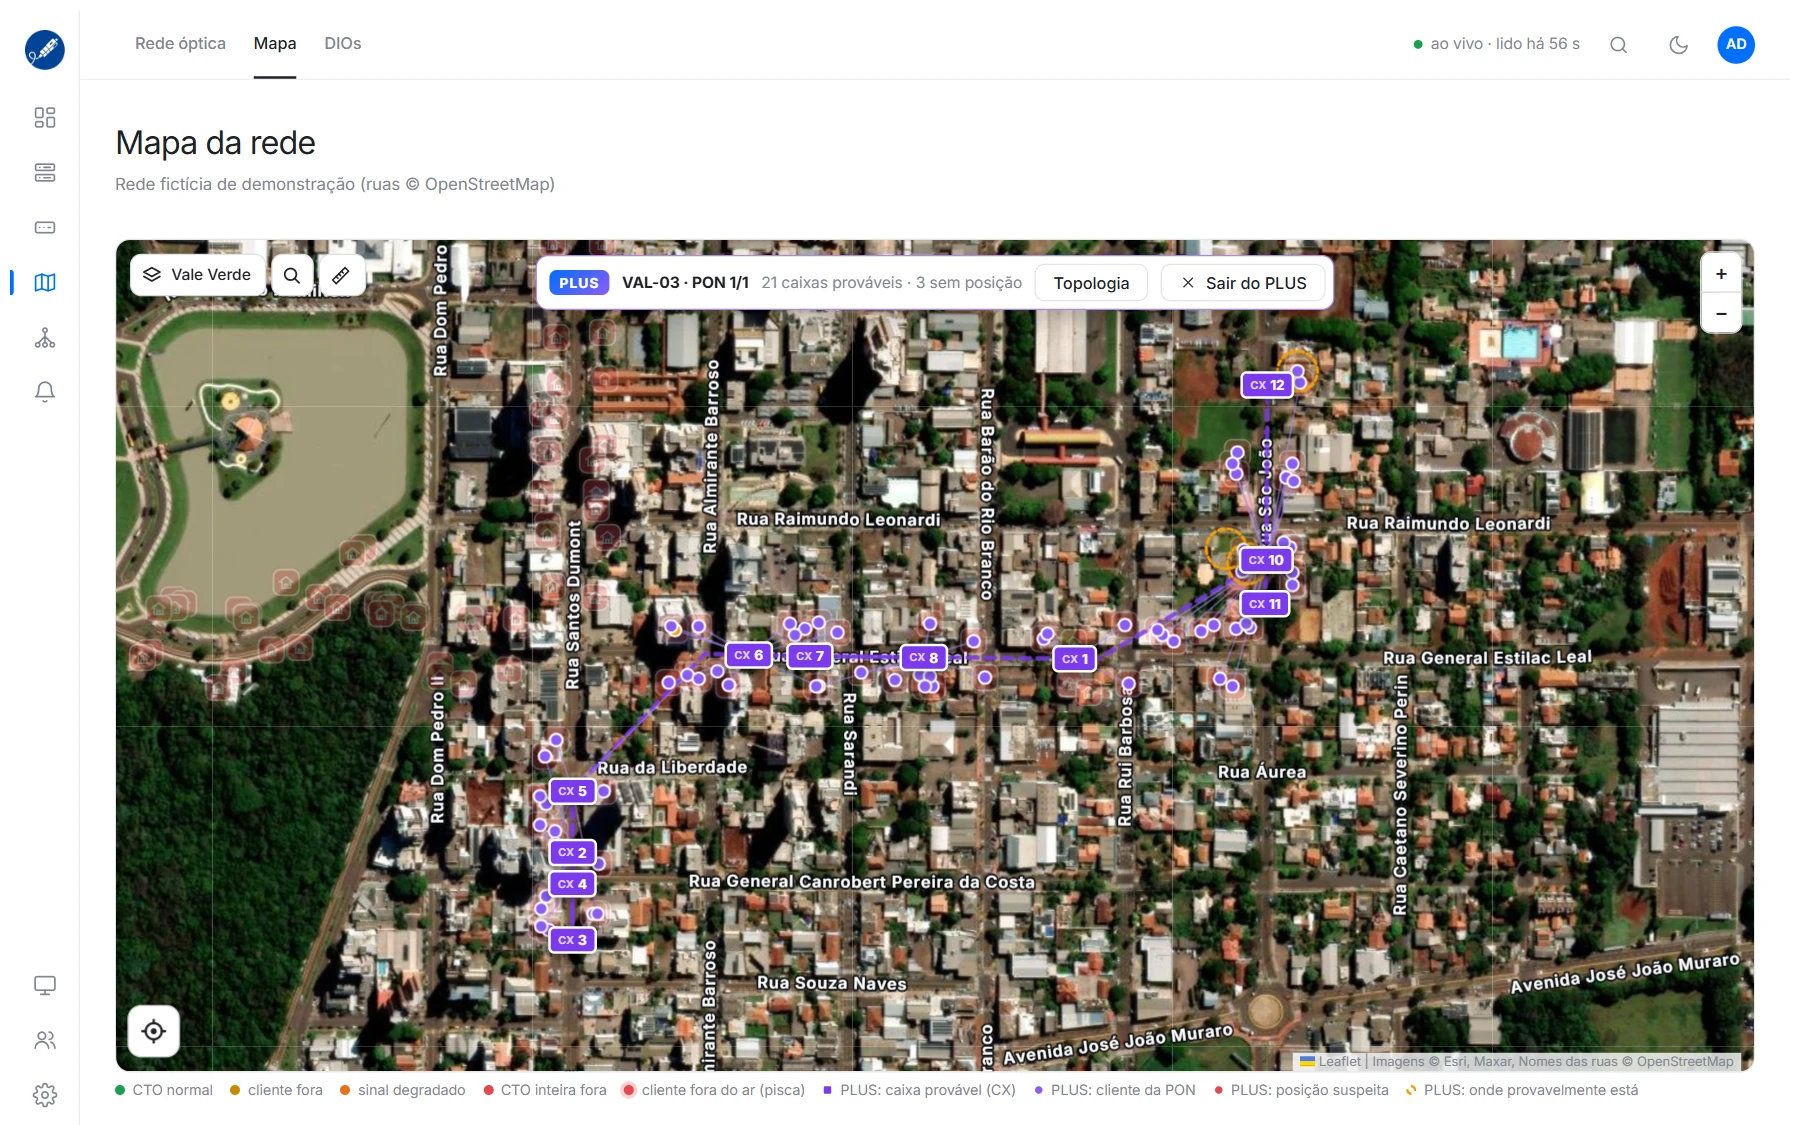Click the app logo in the sidebar
This screenshot has width=1800, height=1125.
(x=45, y=49)
